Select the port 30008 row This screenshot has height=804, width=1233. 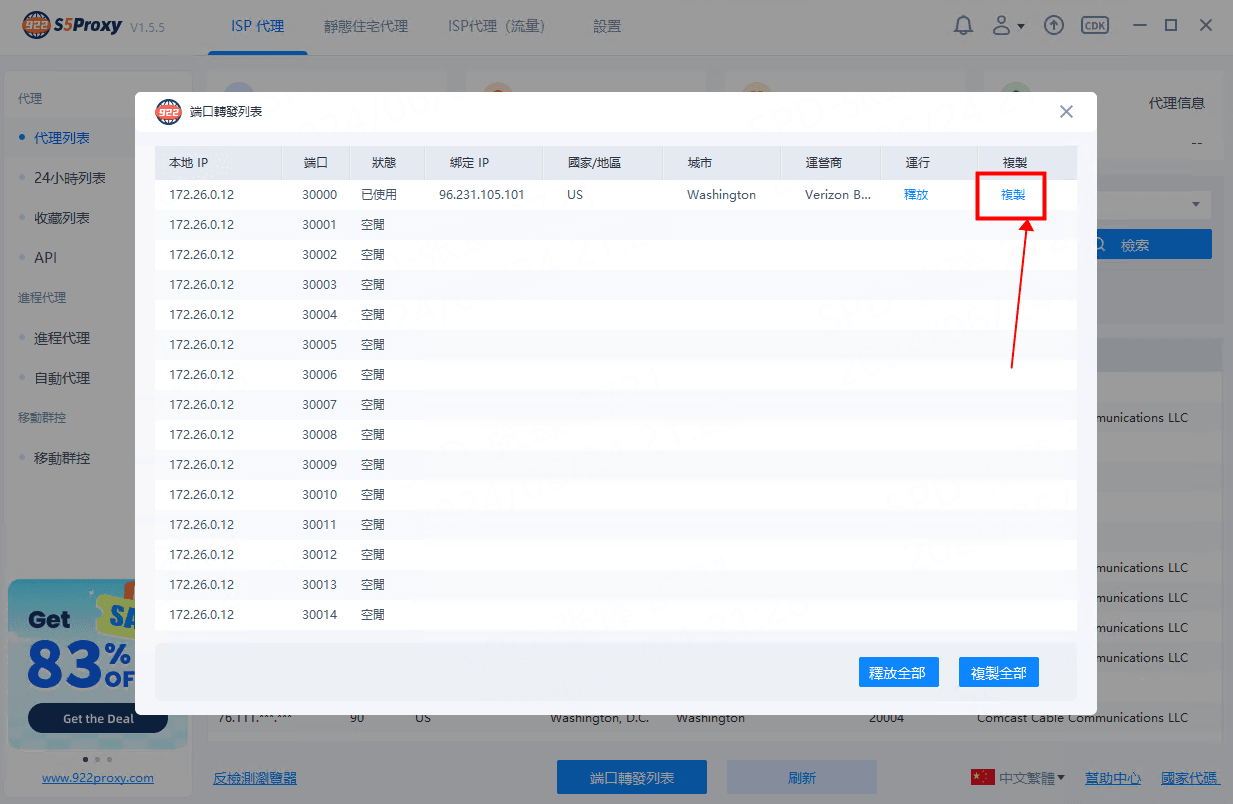(x=616, y=435)
